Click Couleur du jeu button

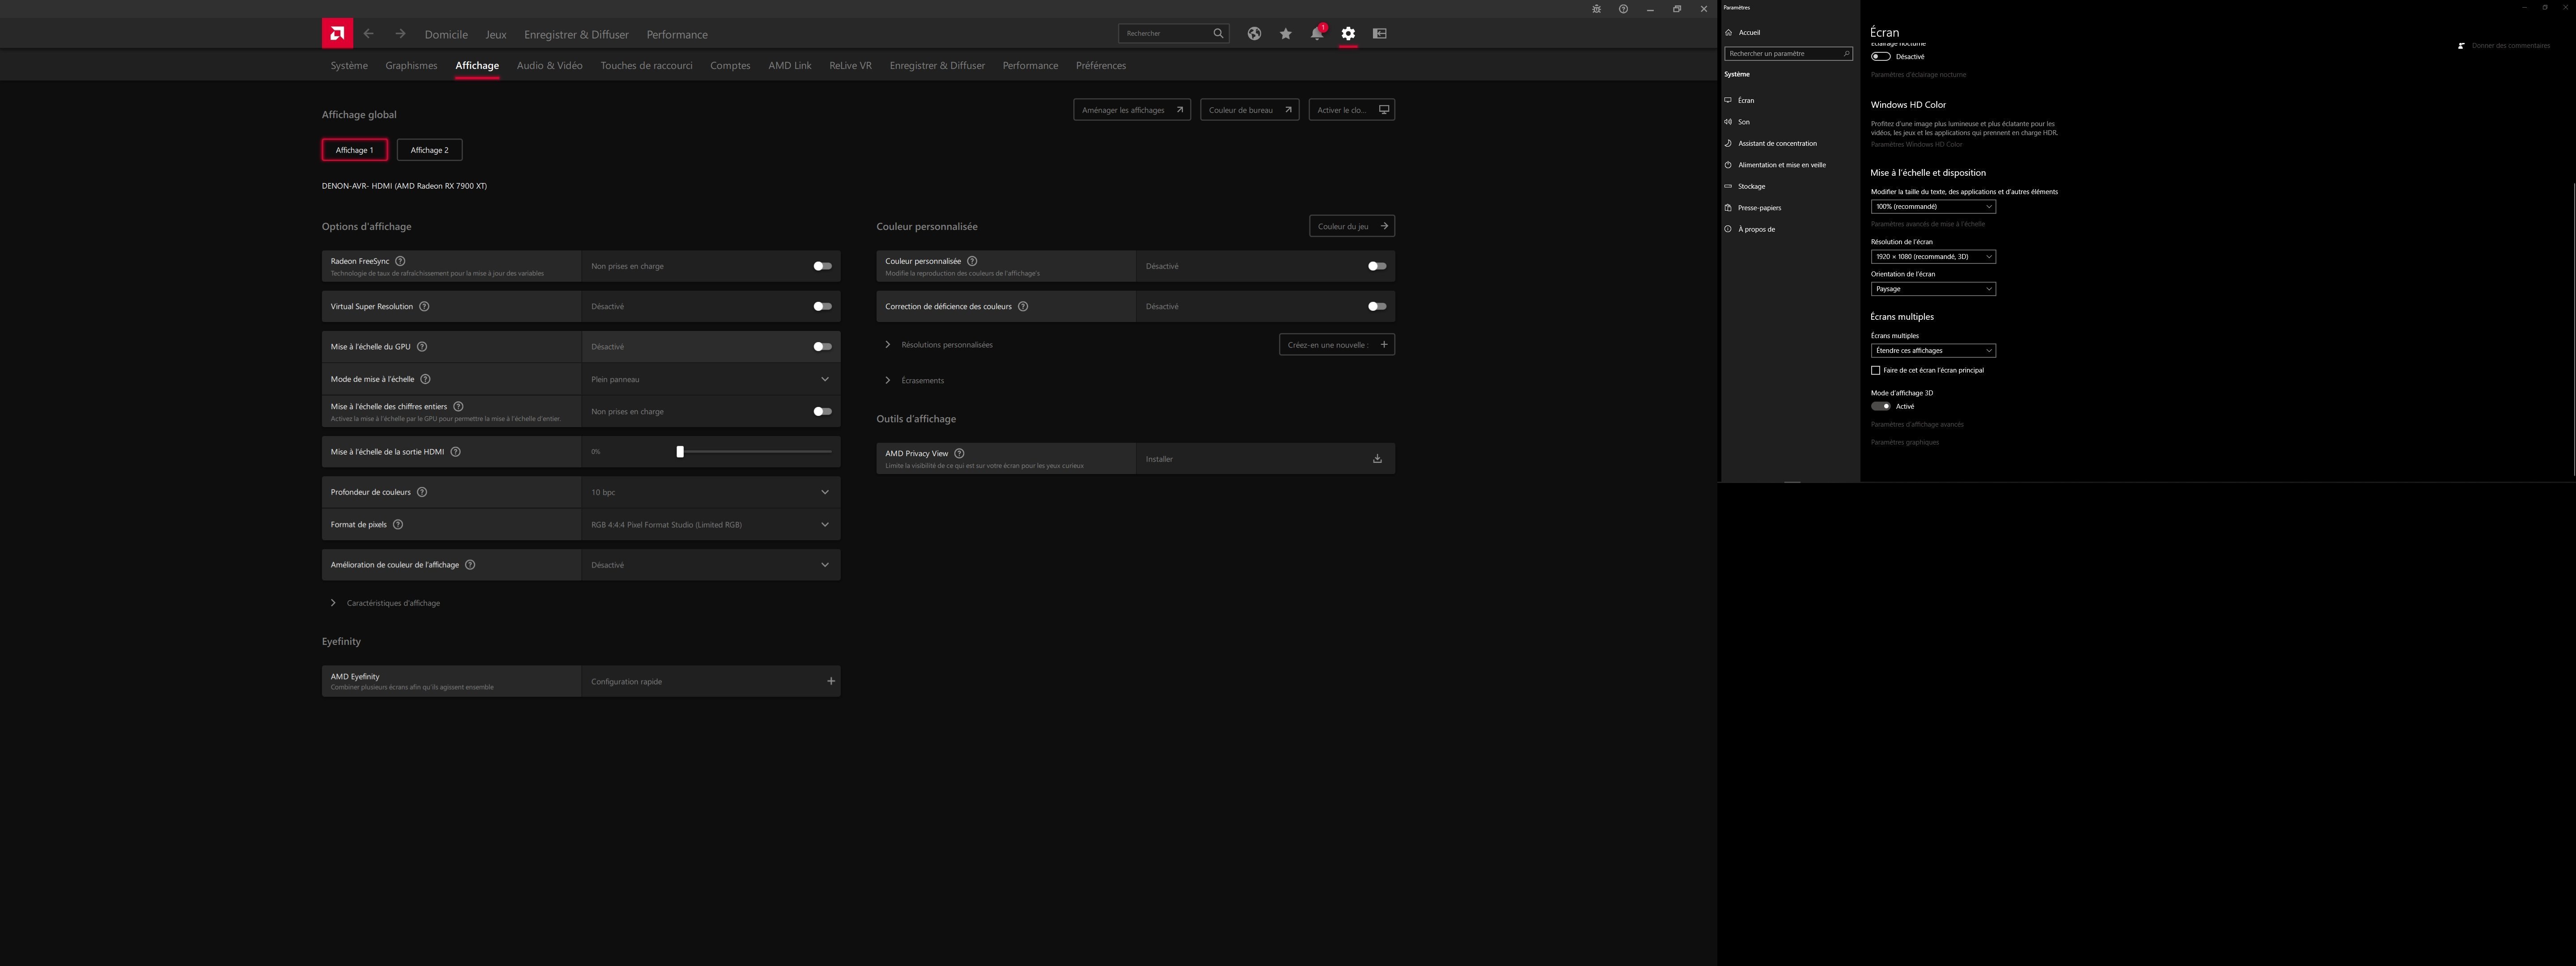click(x=1352, y=226)
